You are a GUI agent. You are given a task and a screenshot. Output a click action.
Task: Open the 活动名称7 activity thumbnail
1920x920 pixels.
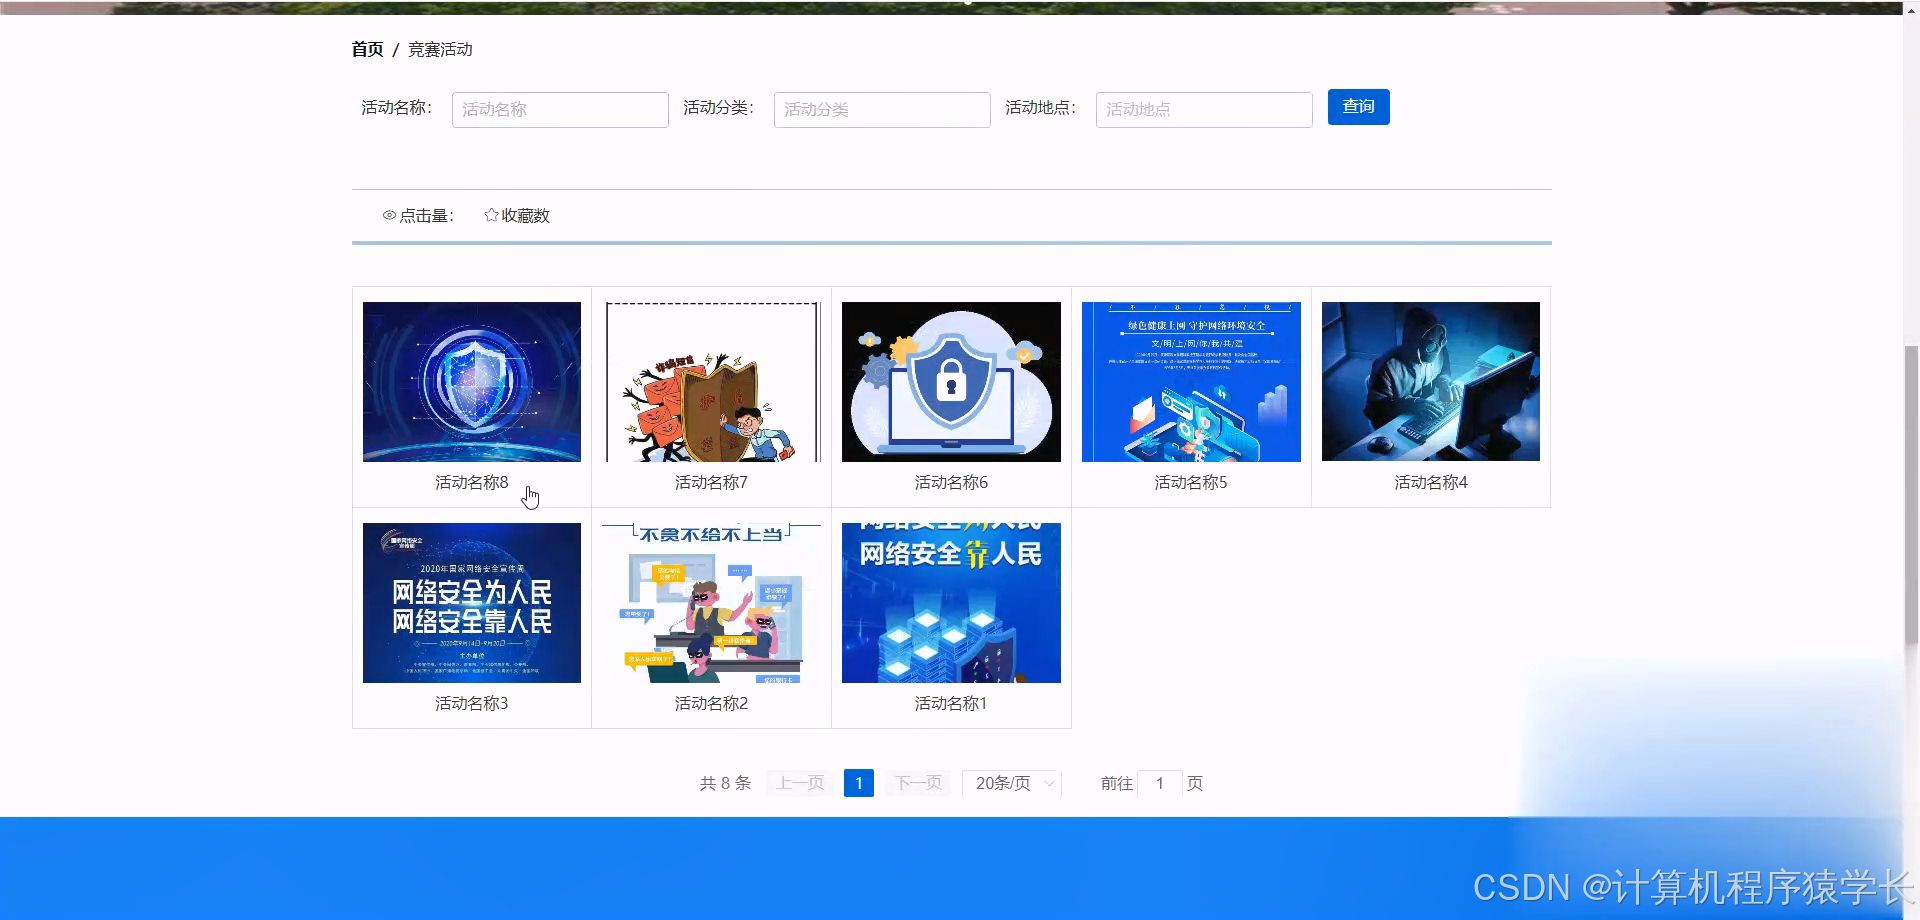(x=711, y=381)
